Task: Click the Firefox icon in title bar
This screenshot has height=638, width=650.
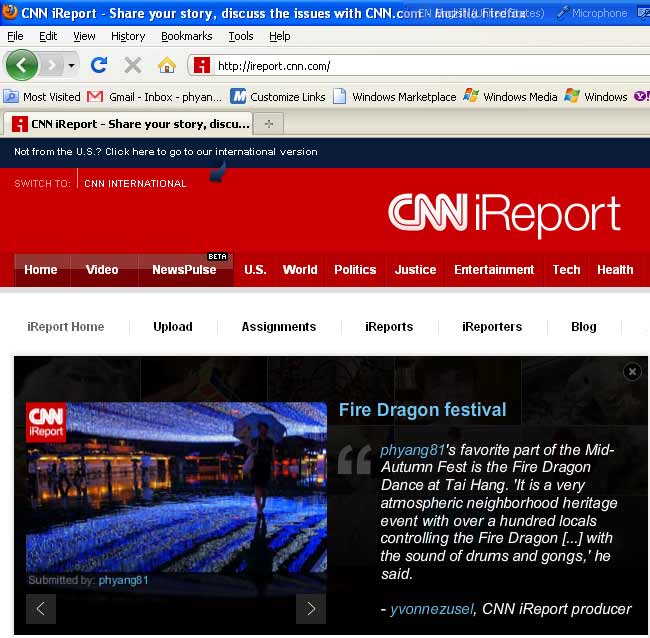Action: pyautogui.click(x=10, y=12)
